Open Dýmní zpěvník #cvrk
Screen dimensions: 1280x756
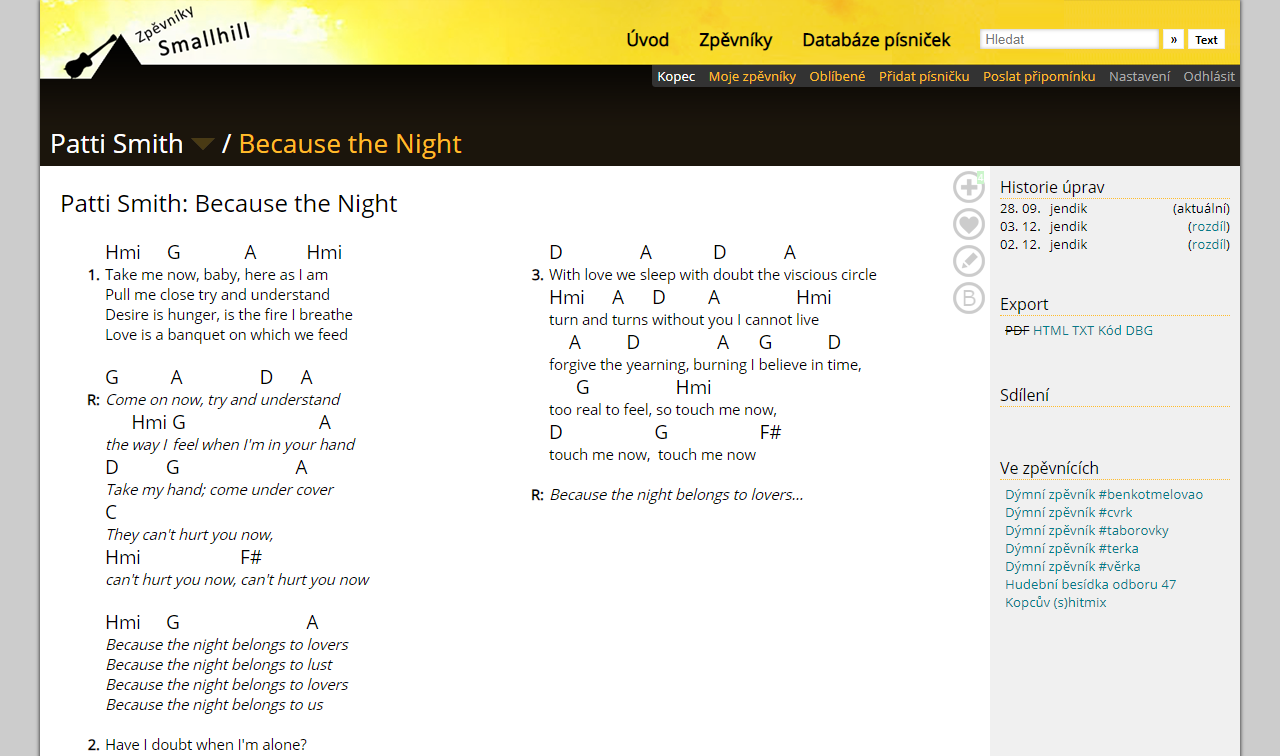(1069, 512)
